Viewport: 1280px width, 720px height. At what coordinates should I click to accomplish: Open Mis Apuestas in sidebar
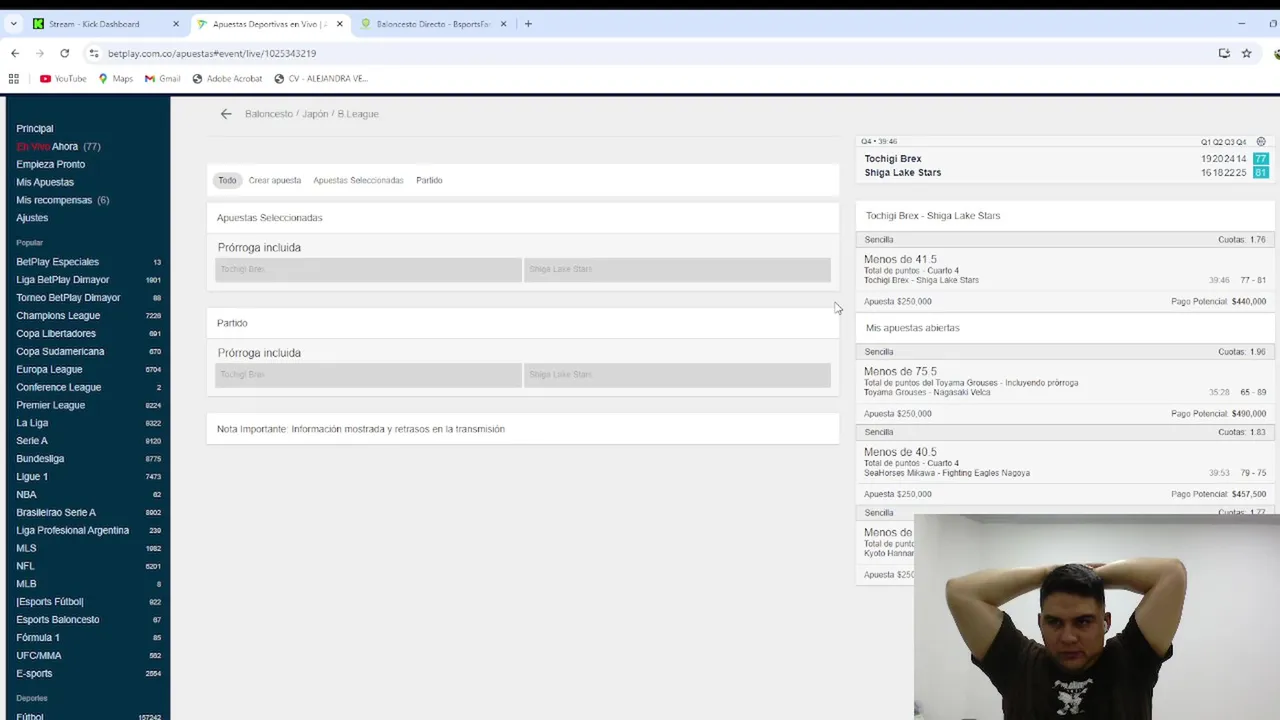45,182
